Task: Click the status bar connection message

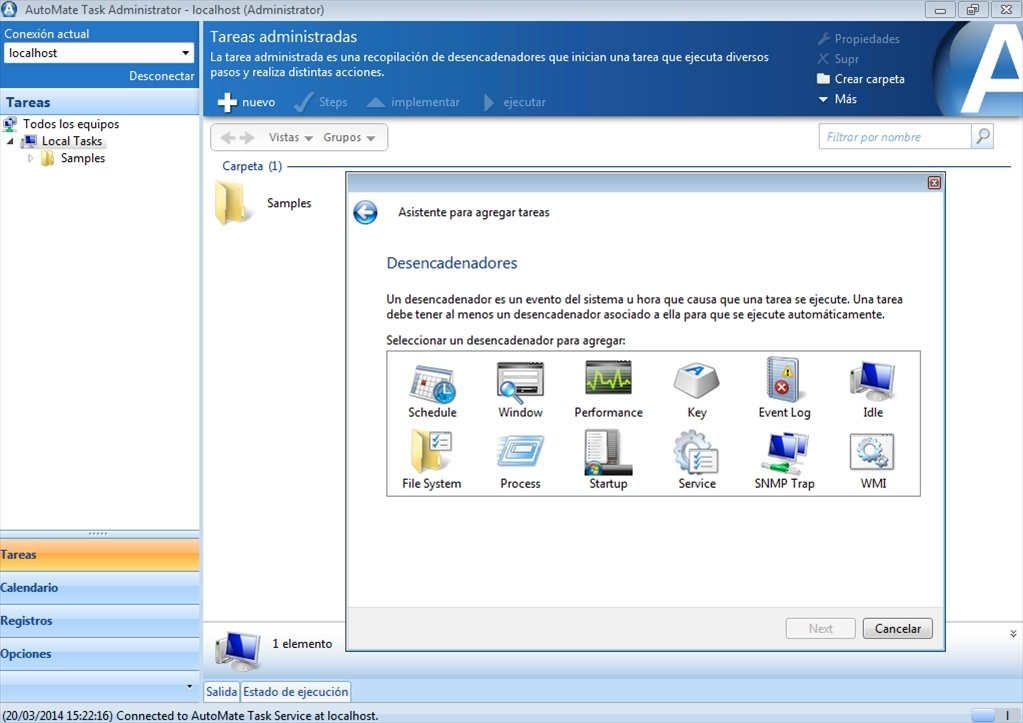Action: [191, 716]
